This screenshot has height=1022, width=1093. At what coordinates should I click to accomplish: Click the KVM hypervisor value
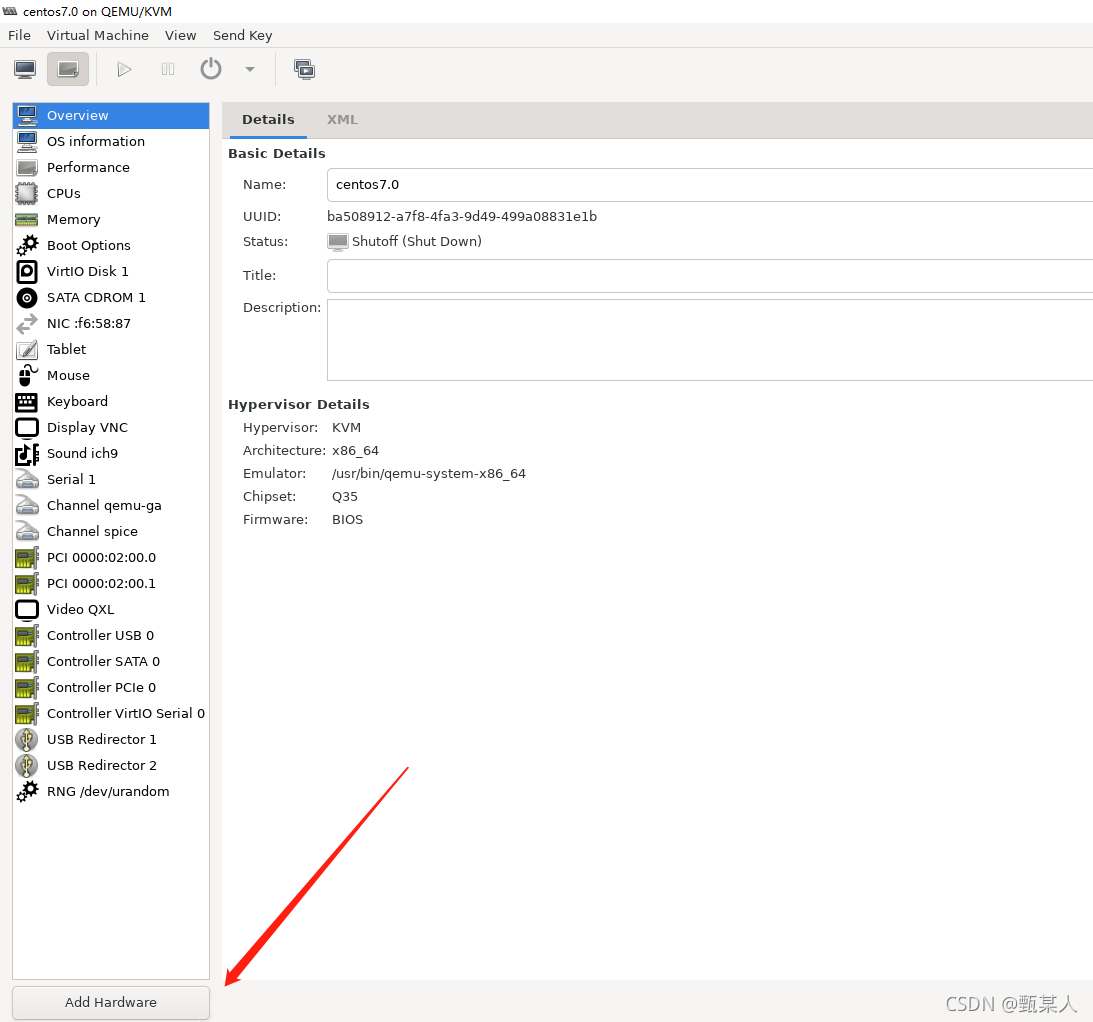click(346, 428)
